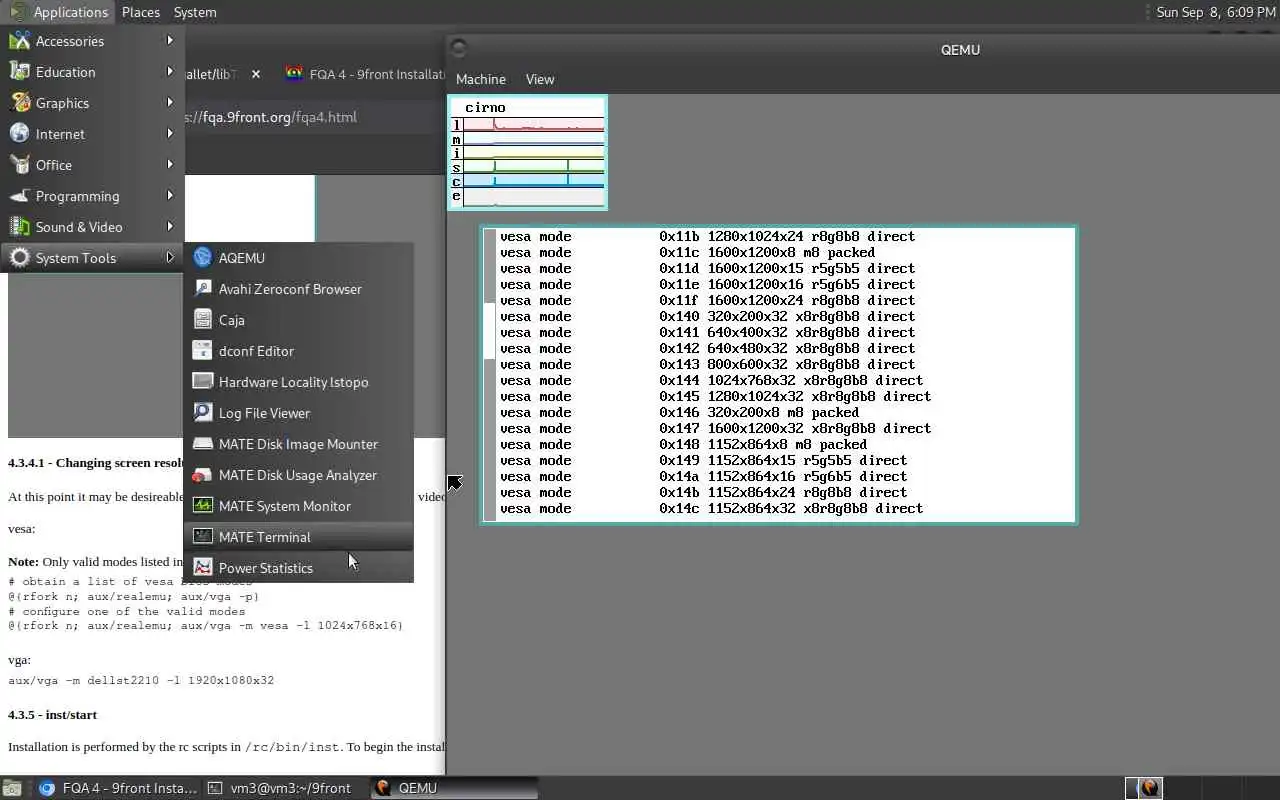Switch to the QEMU taskbar button

click(x=455, y=788)
